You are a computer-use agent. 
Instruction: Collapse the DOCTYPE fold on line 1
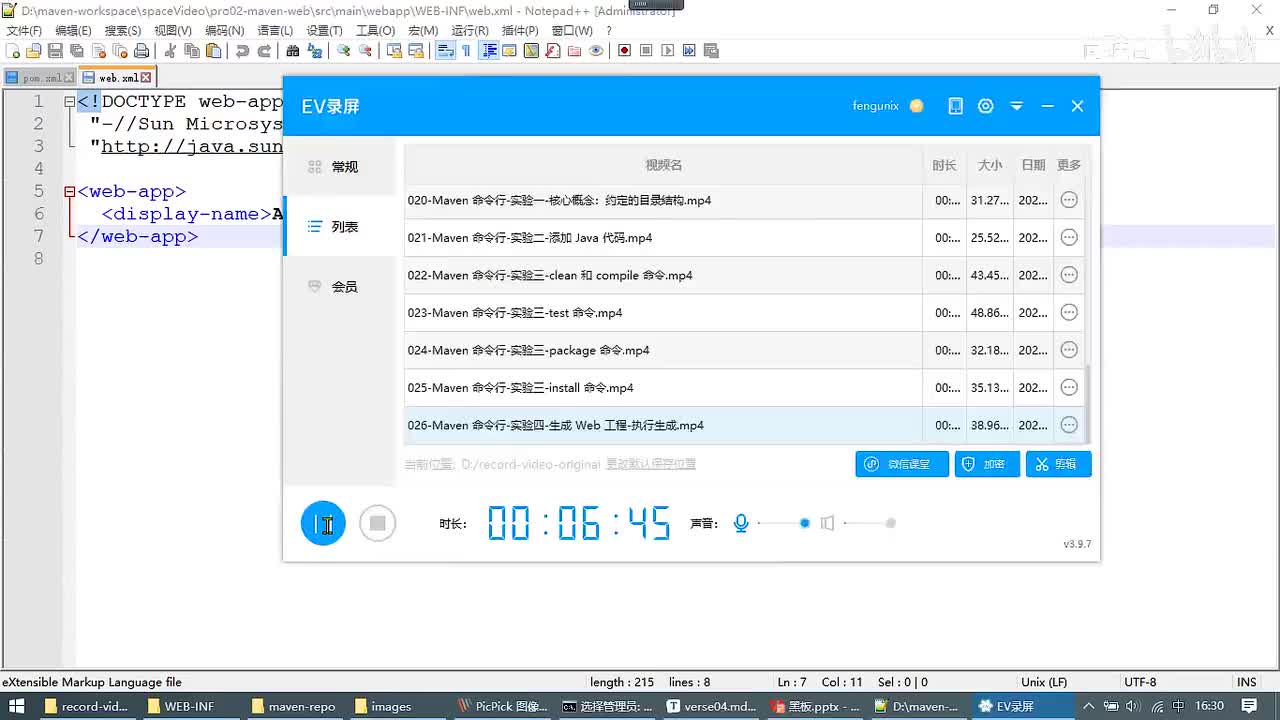coord(69,101)
